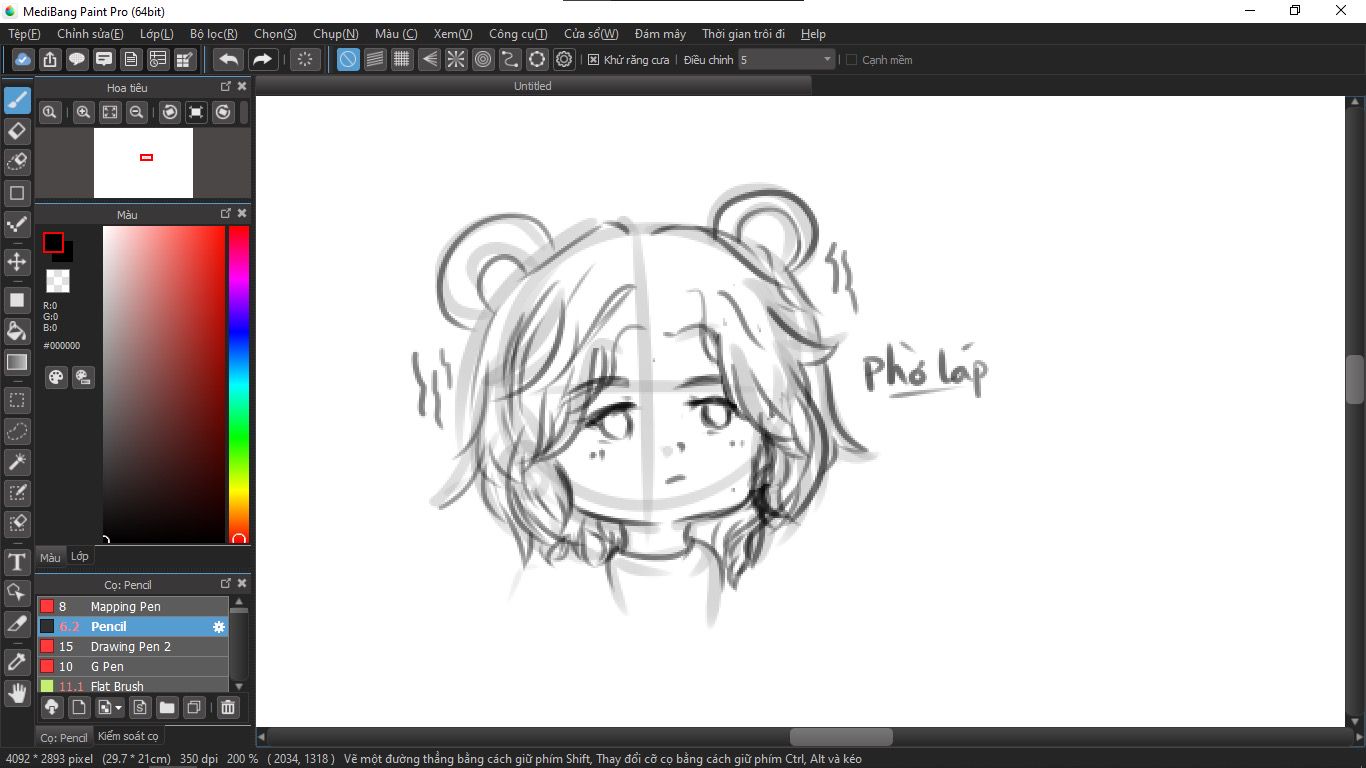This screenshot has height=768, width=1366.
Task: Turn off snap with the Snap Off button
Action: tap(348, 60)
